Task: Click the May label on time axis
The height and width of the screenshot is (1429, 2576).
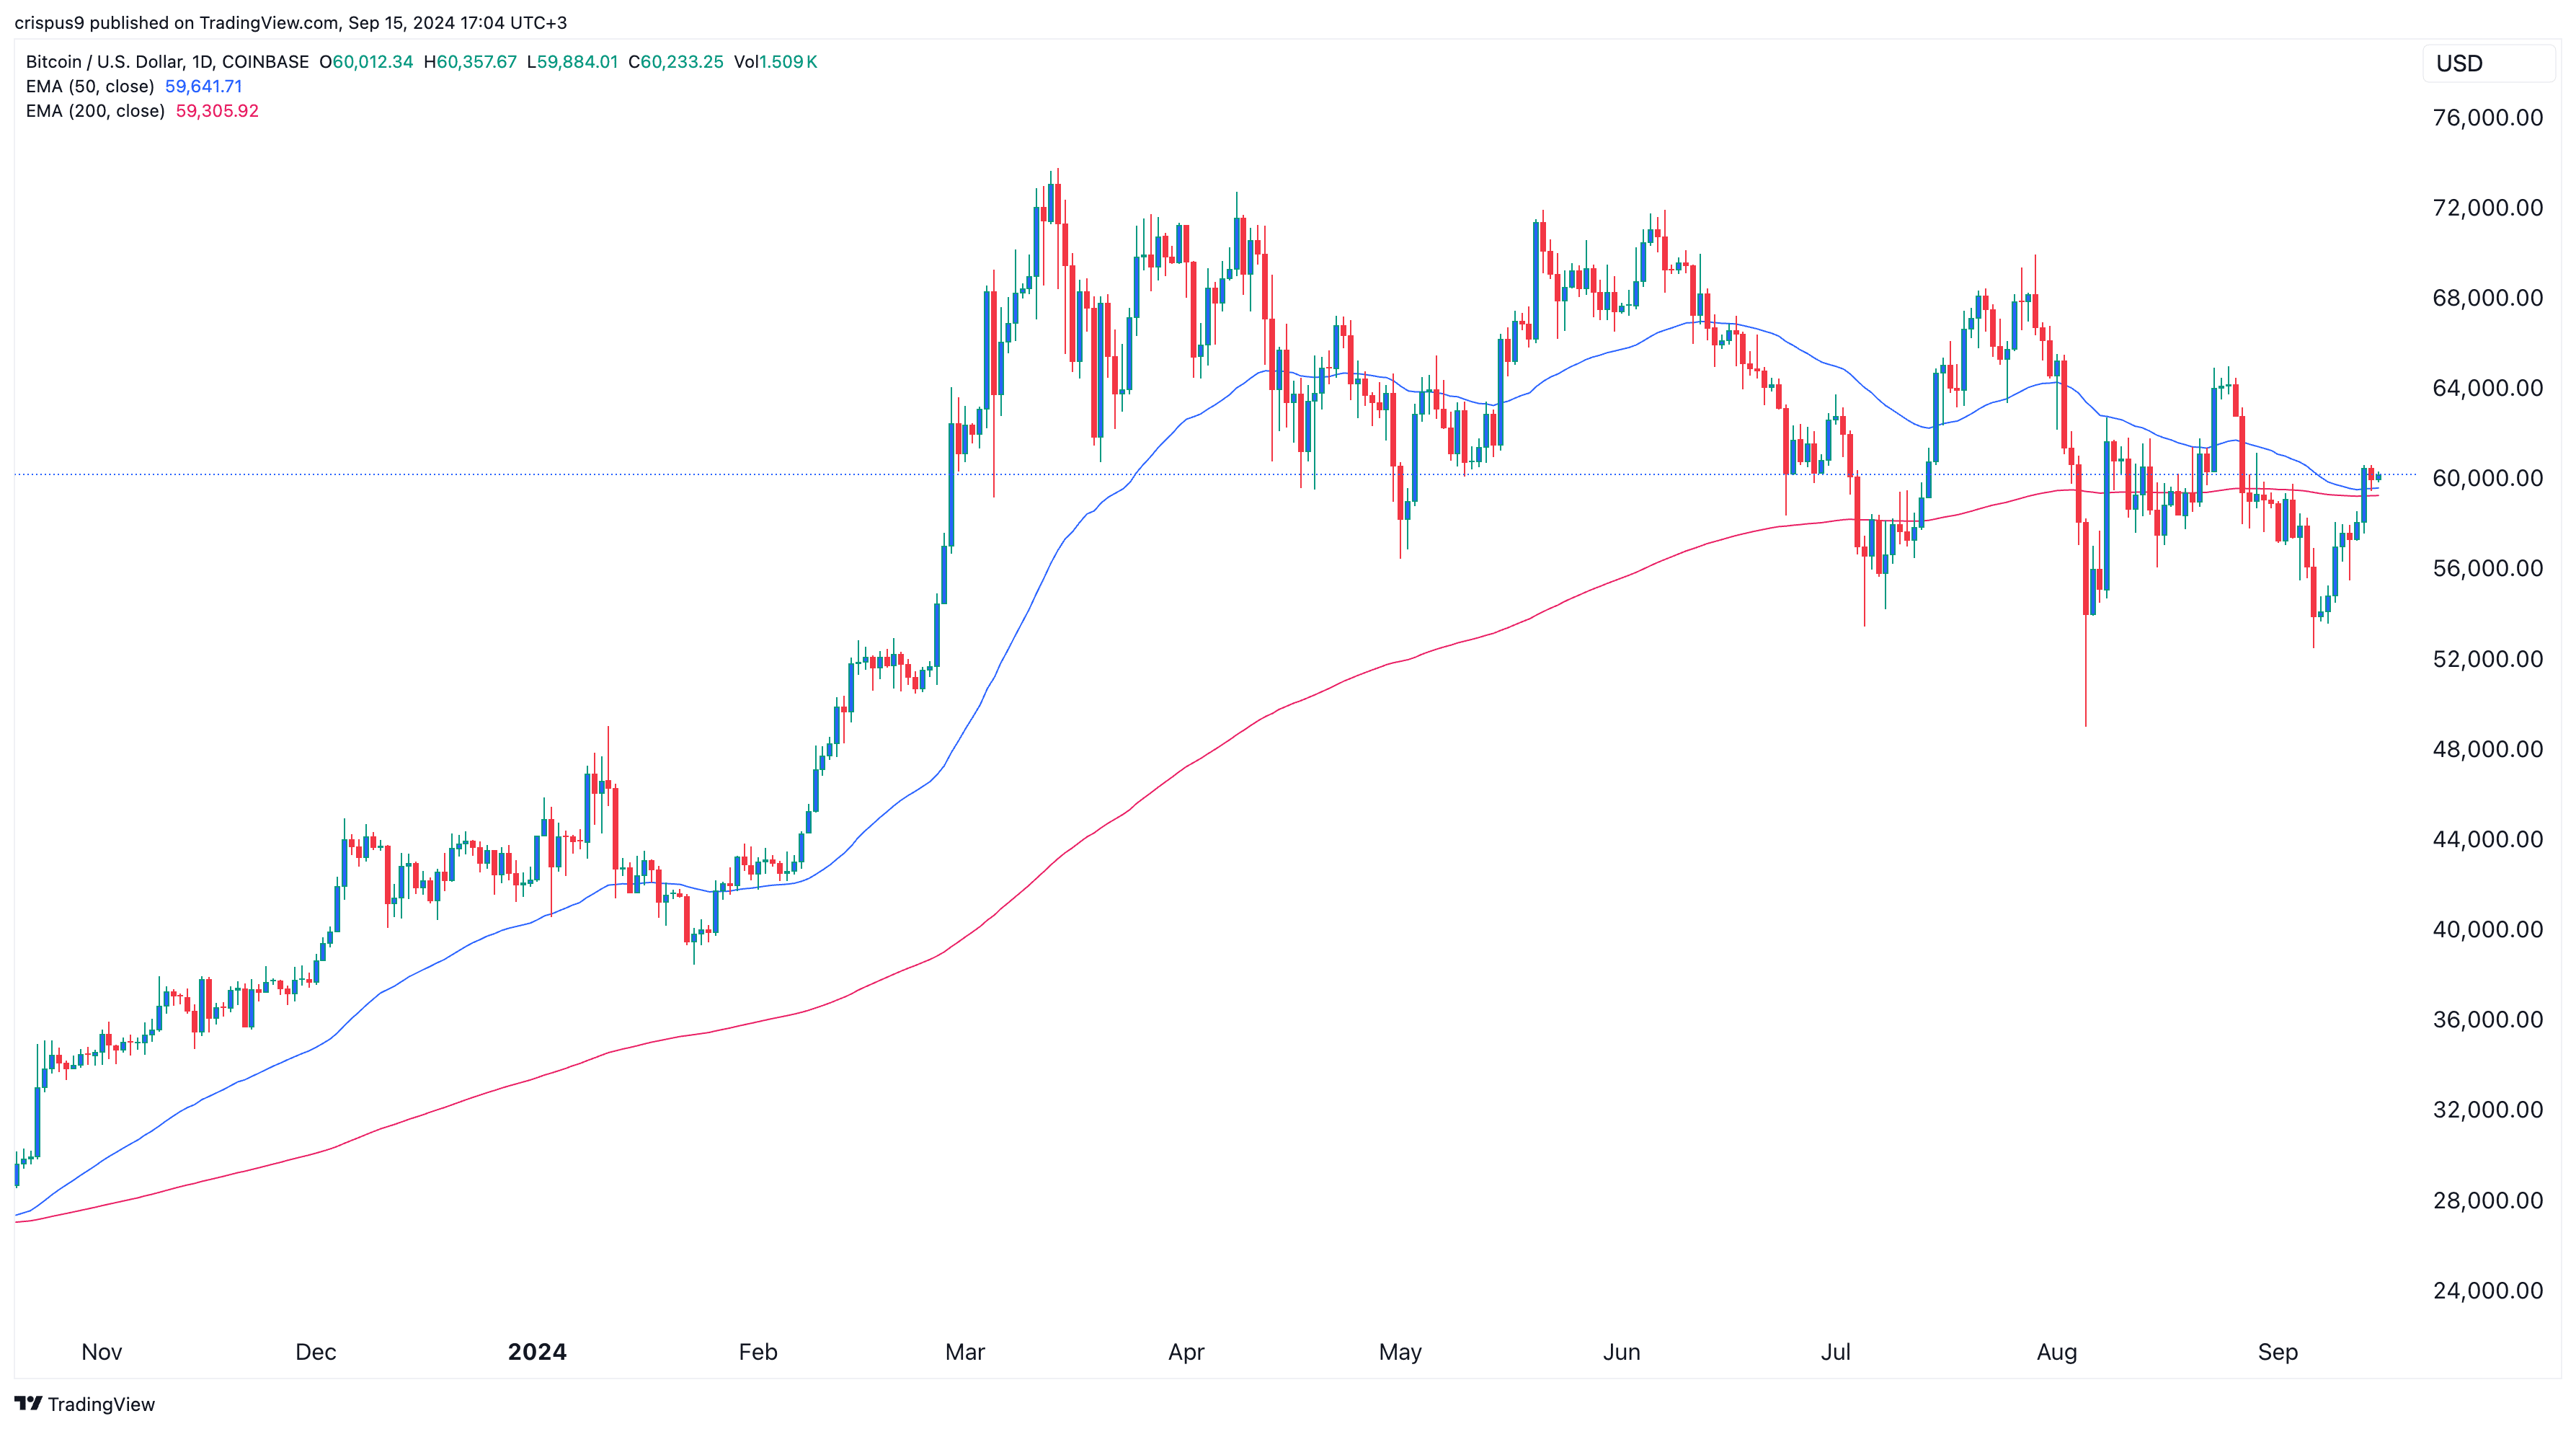Action: tap(1400, 1352)
